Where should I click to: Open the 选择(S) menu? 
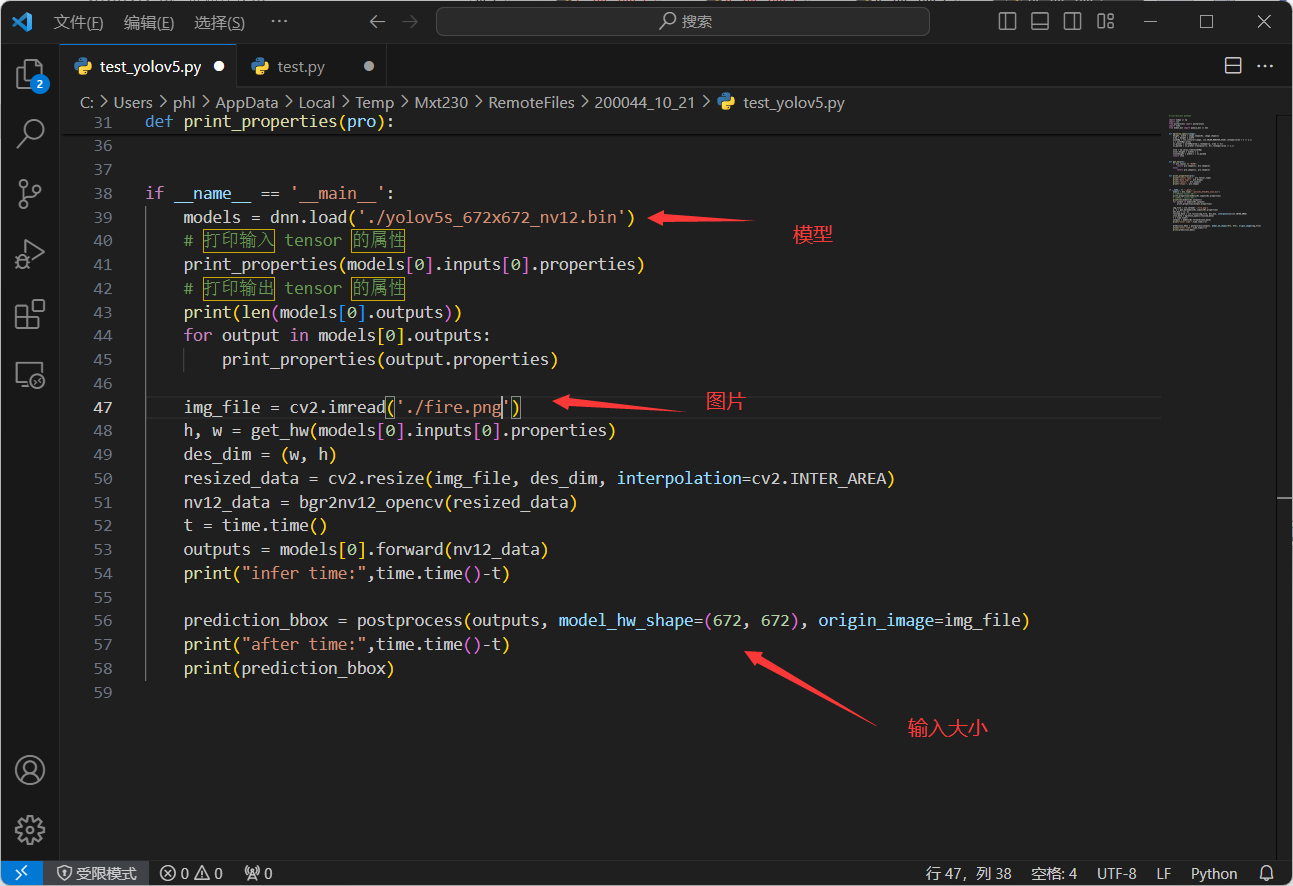pyautogui.click(x=219, y=22)
